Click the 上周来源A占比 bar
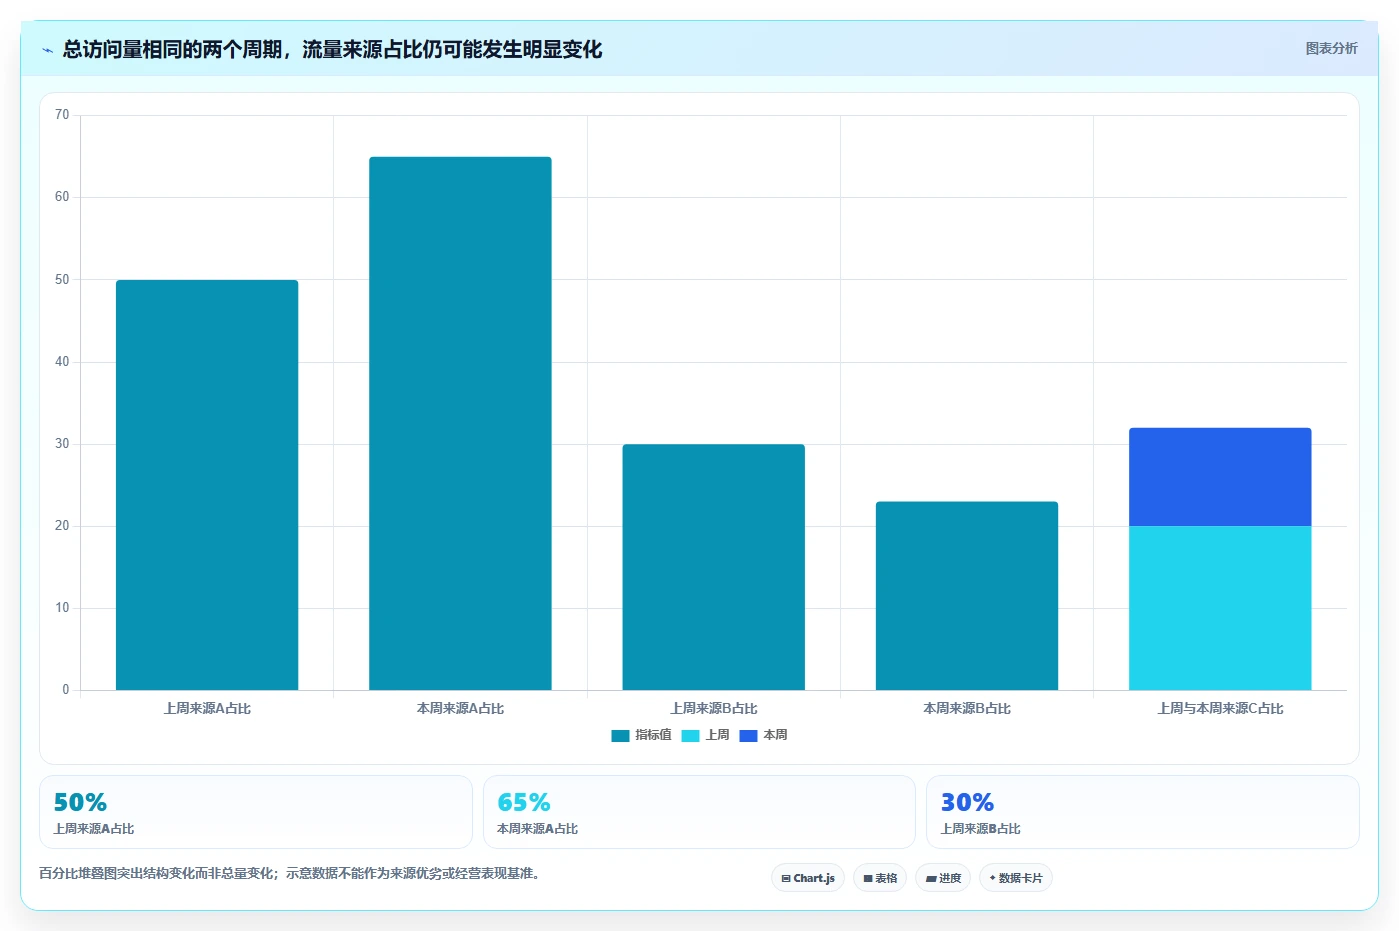1399x931 pixels. pyautogui.click(x=207, y=485)
